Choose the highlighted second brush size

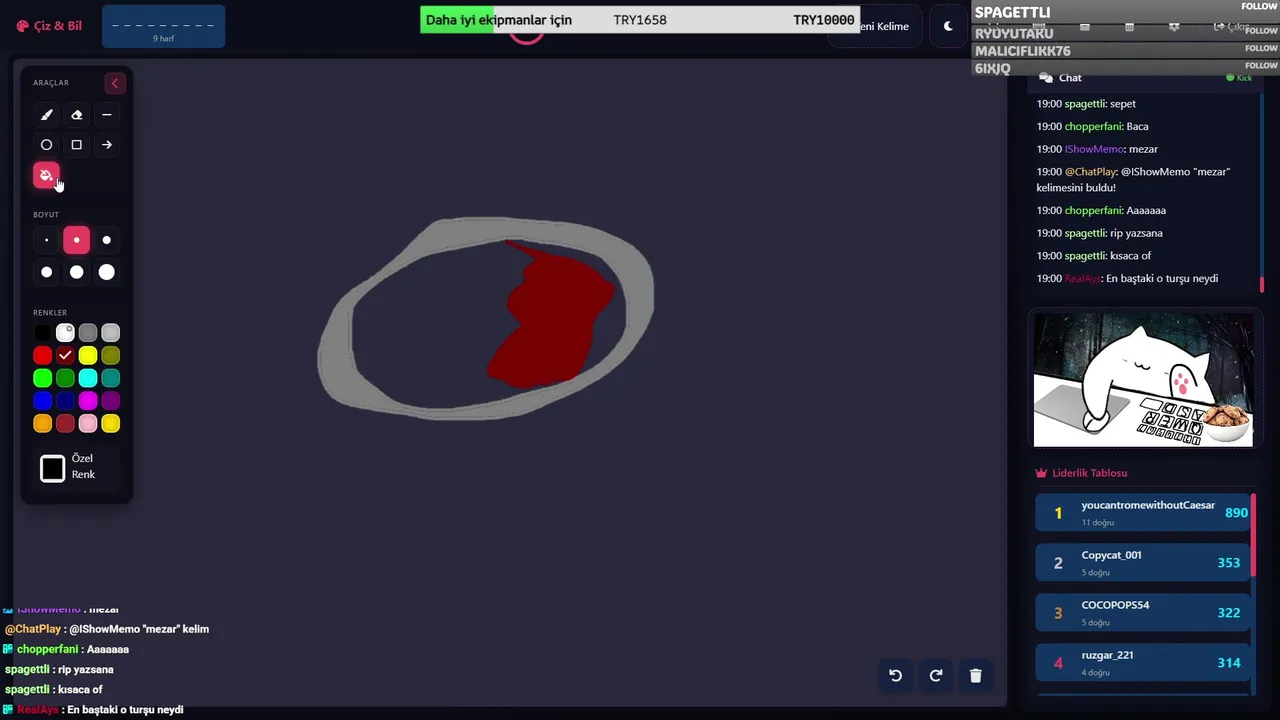76,240
